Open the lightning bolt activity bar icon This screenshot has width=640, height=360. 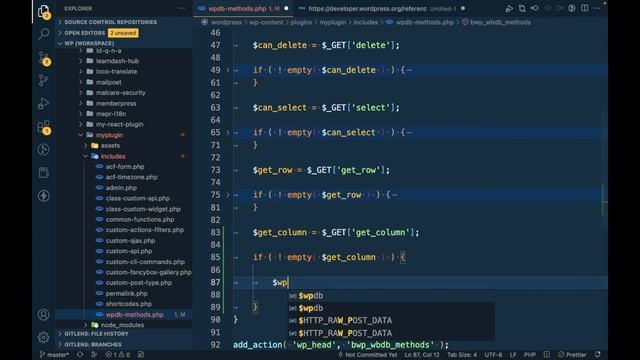pos(43,196)
